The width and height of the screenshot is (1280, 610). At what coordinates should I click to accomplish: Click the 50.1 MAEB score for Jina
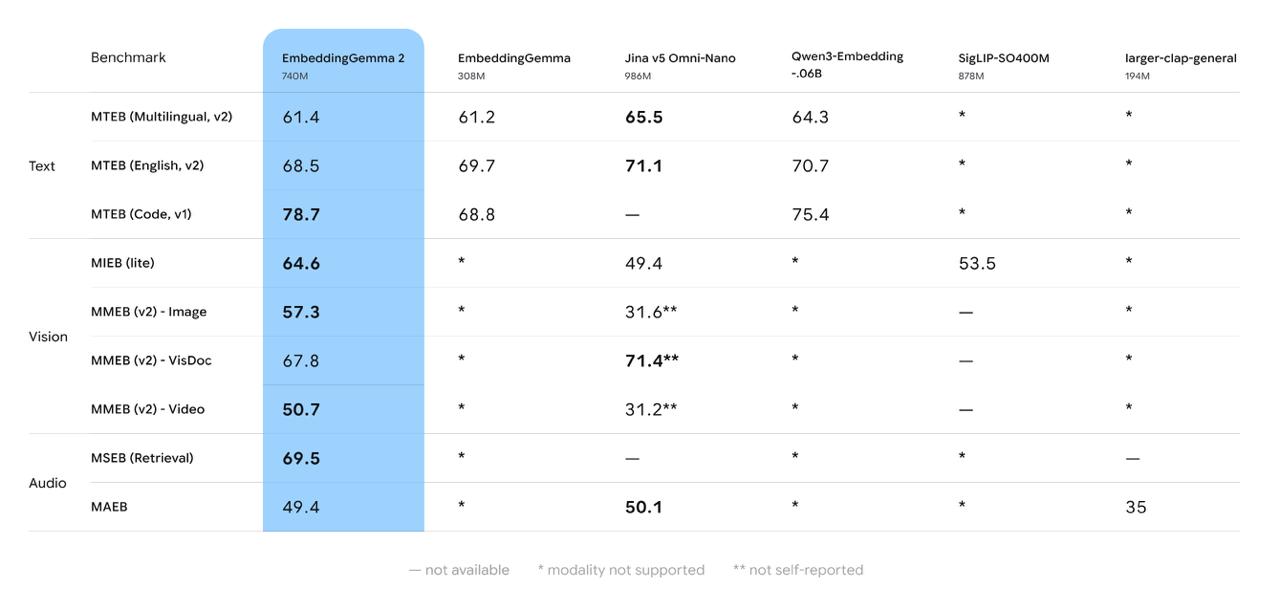pyautogui.click(x=644, y=507)
